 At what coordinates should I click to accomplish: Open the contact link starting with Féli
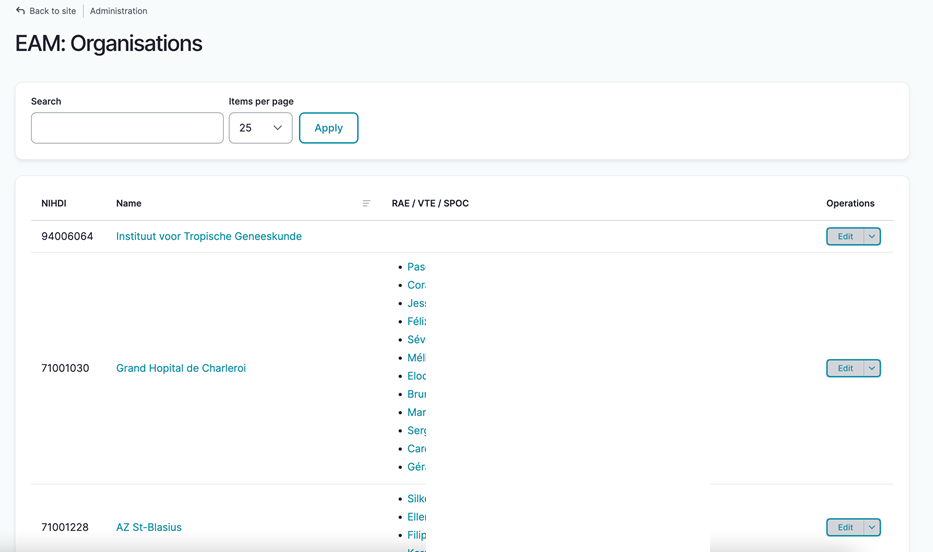pos(416,322)
